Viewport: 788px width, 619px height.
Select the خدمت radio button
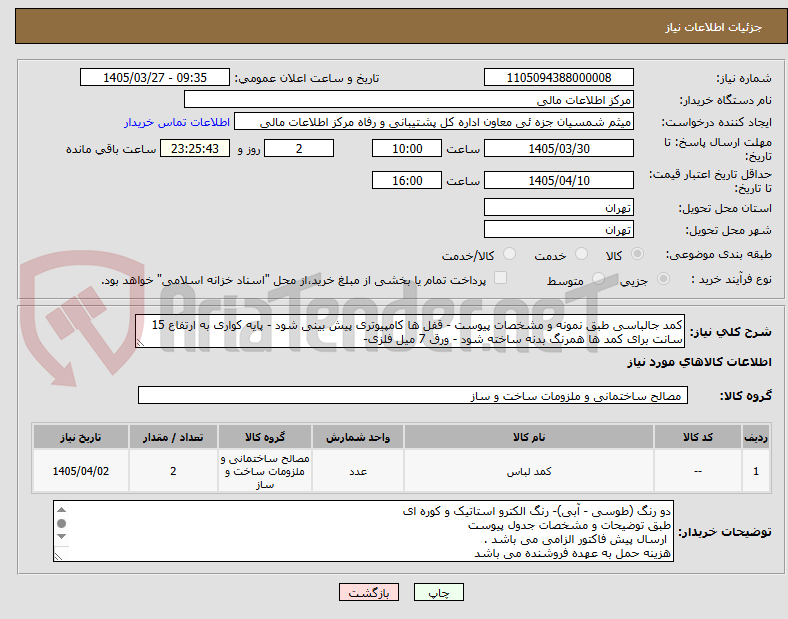[581, 254]
